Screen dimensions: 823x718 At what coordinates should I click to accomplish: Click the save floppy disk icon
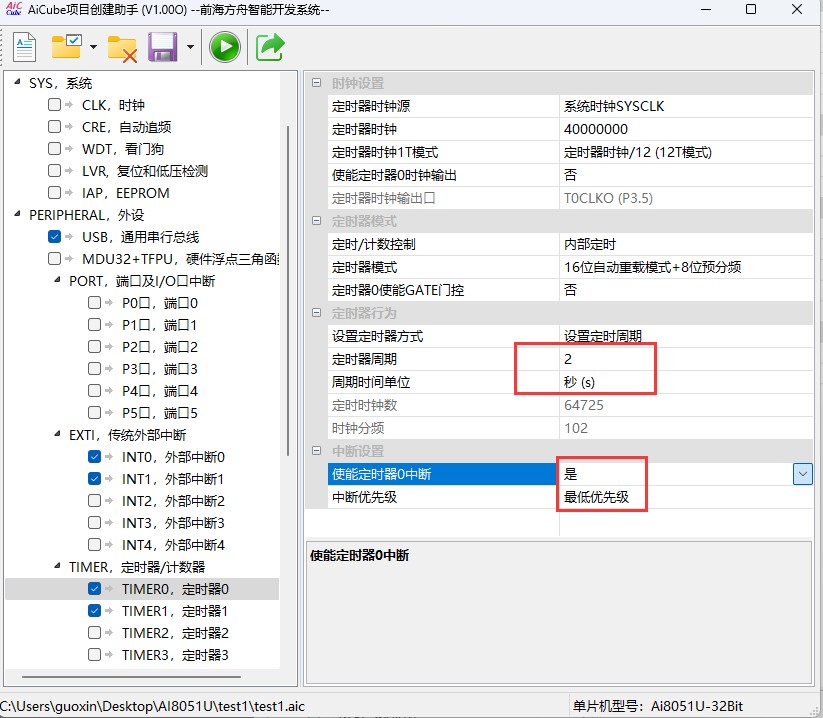[162, 47]
